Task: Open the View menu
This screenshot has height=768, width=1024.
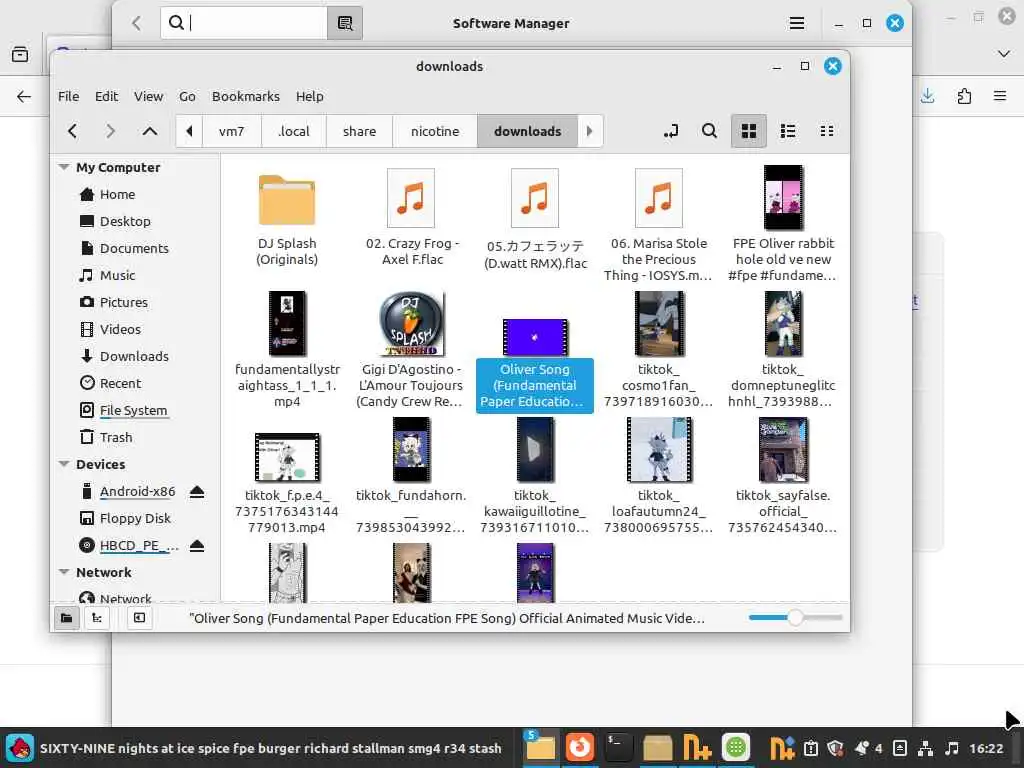Action: click(x=148, y=96)
